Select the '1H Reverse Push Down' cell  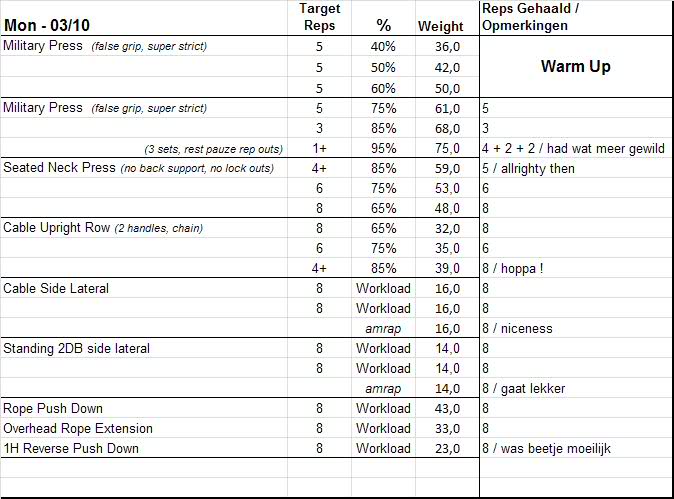pos(71,448)
